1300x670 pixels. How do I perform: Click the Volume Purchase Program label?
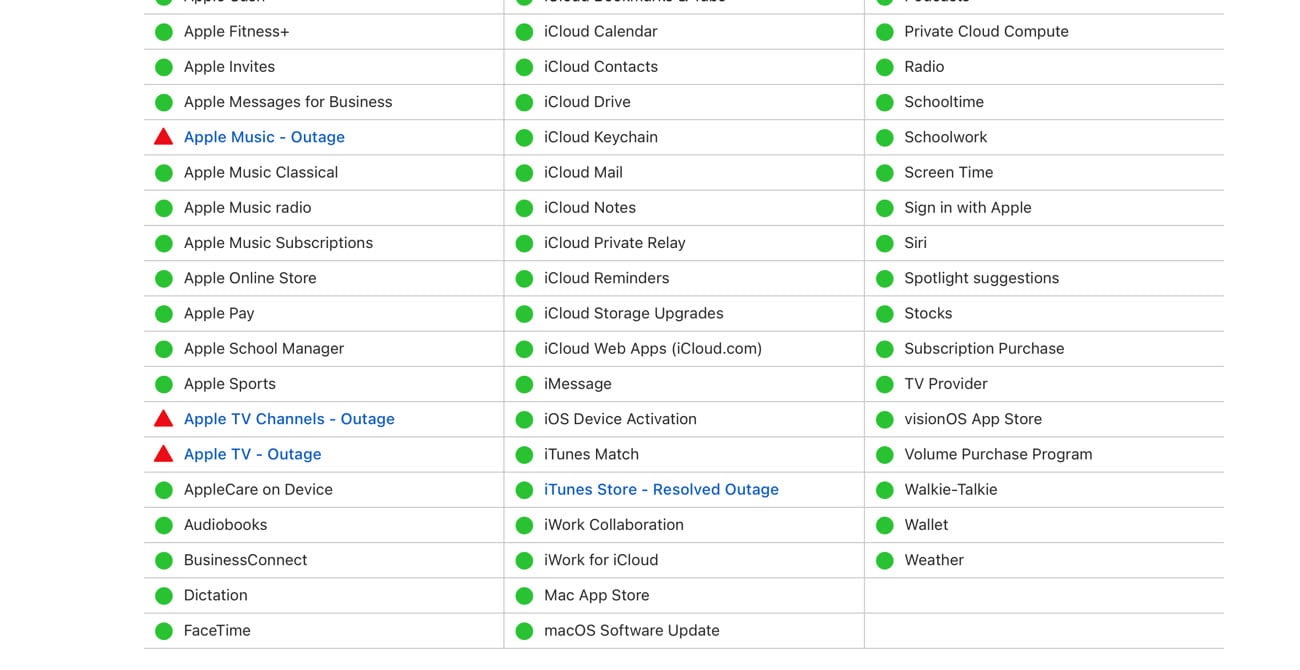(x=998, y=454)
